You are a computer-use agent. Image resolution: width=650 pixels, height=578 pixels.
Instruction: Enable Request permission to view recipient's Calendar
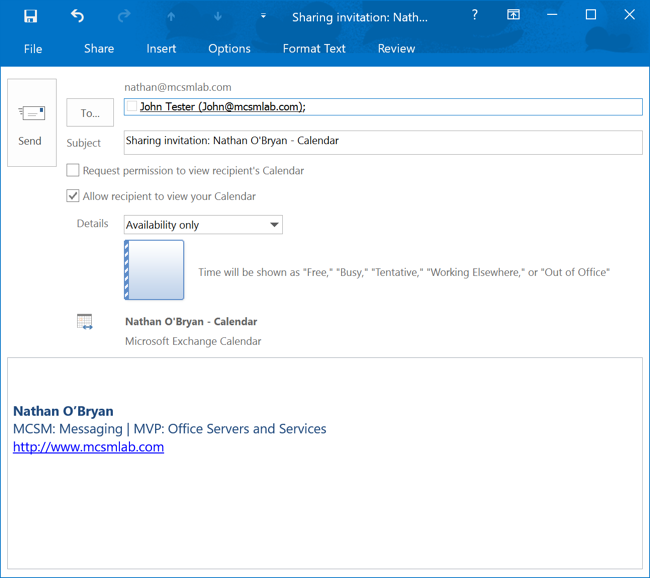coord(73,170)
